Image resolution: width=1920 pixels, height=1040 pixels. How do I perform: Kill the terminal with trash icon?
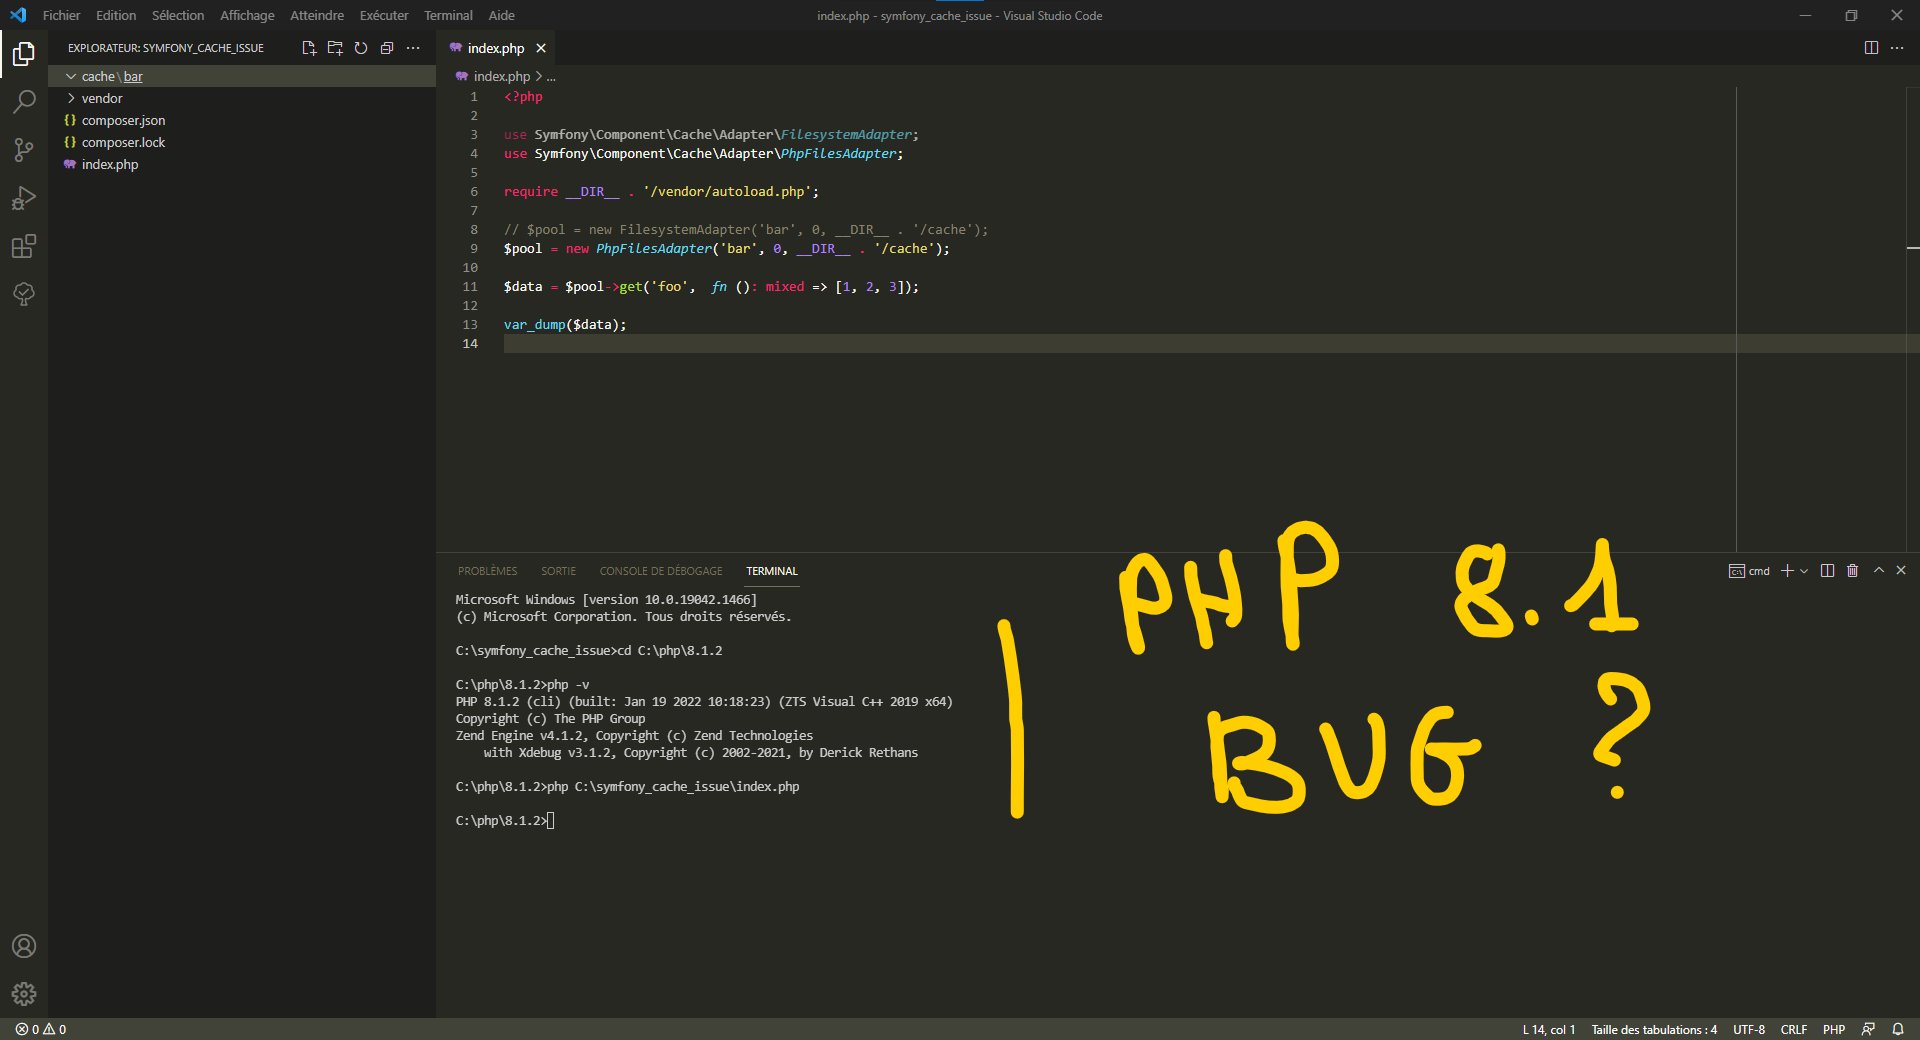(x=1852, y=571)
